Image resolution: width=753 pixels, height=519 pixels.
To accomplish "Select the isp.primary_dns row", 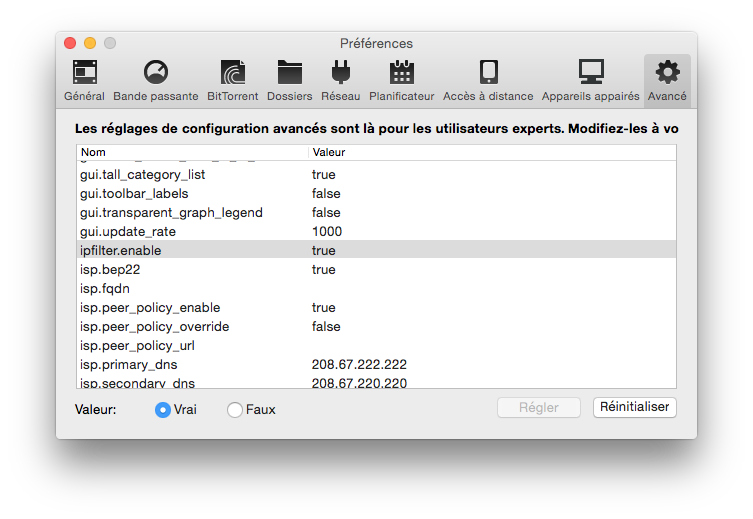I will click(376, 364).
